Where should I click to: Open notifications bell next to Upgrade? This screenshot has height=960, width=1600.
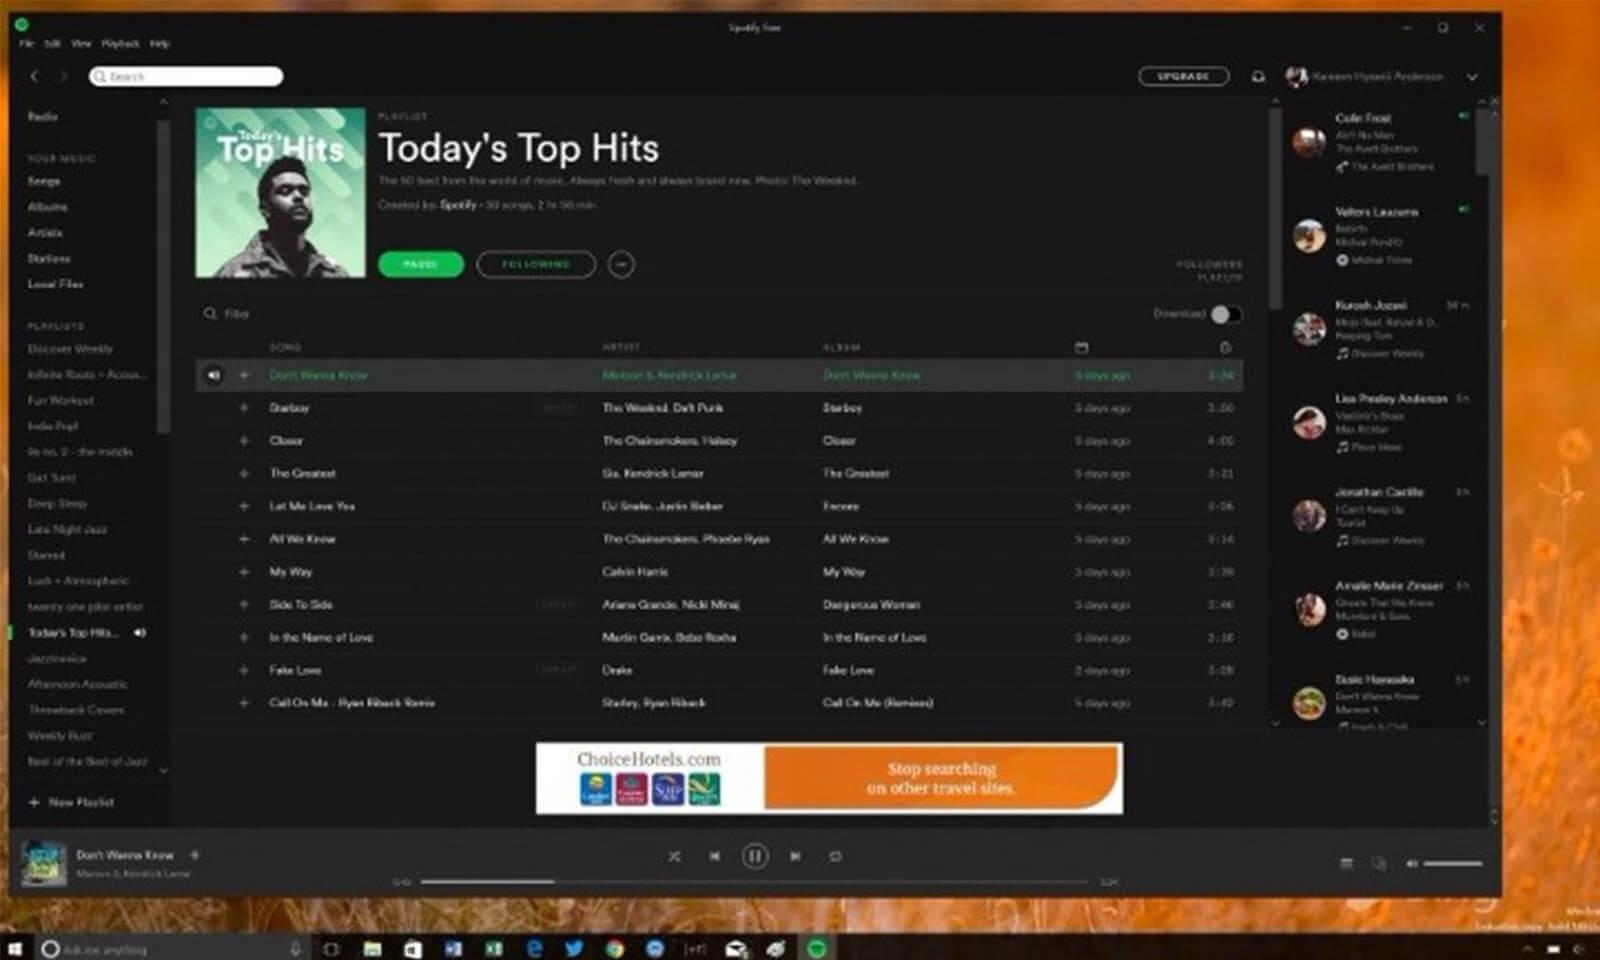pyautogui.click(x=1258, y=76)
